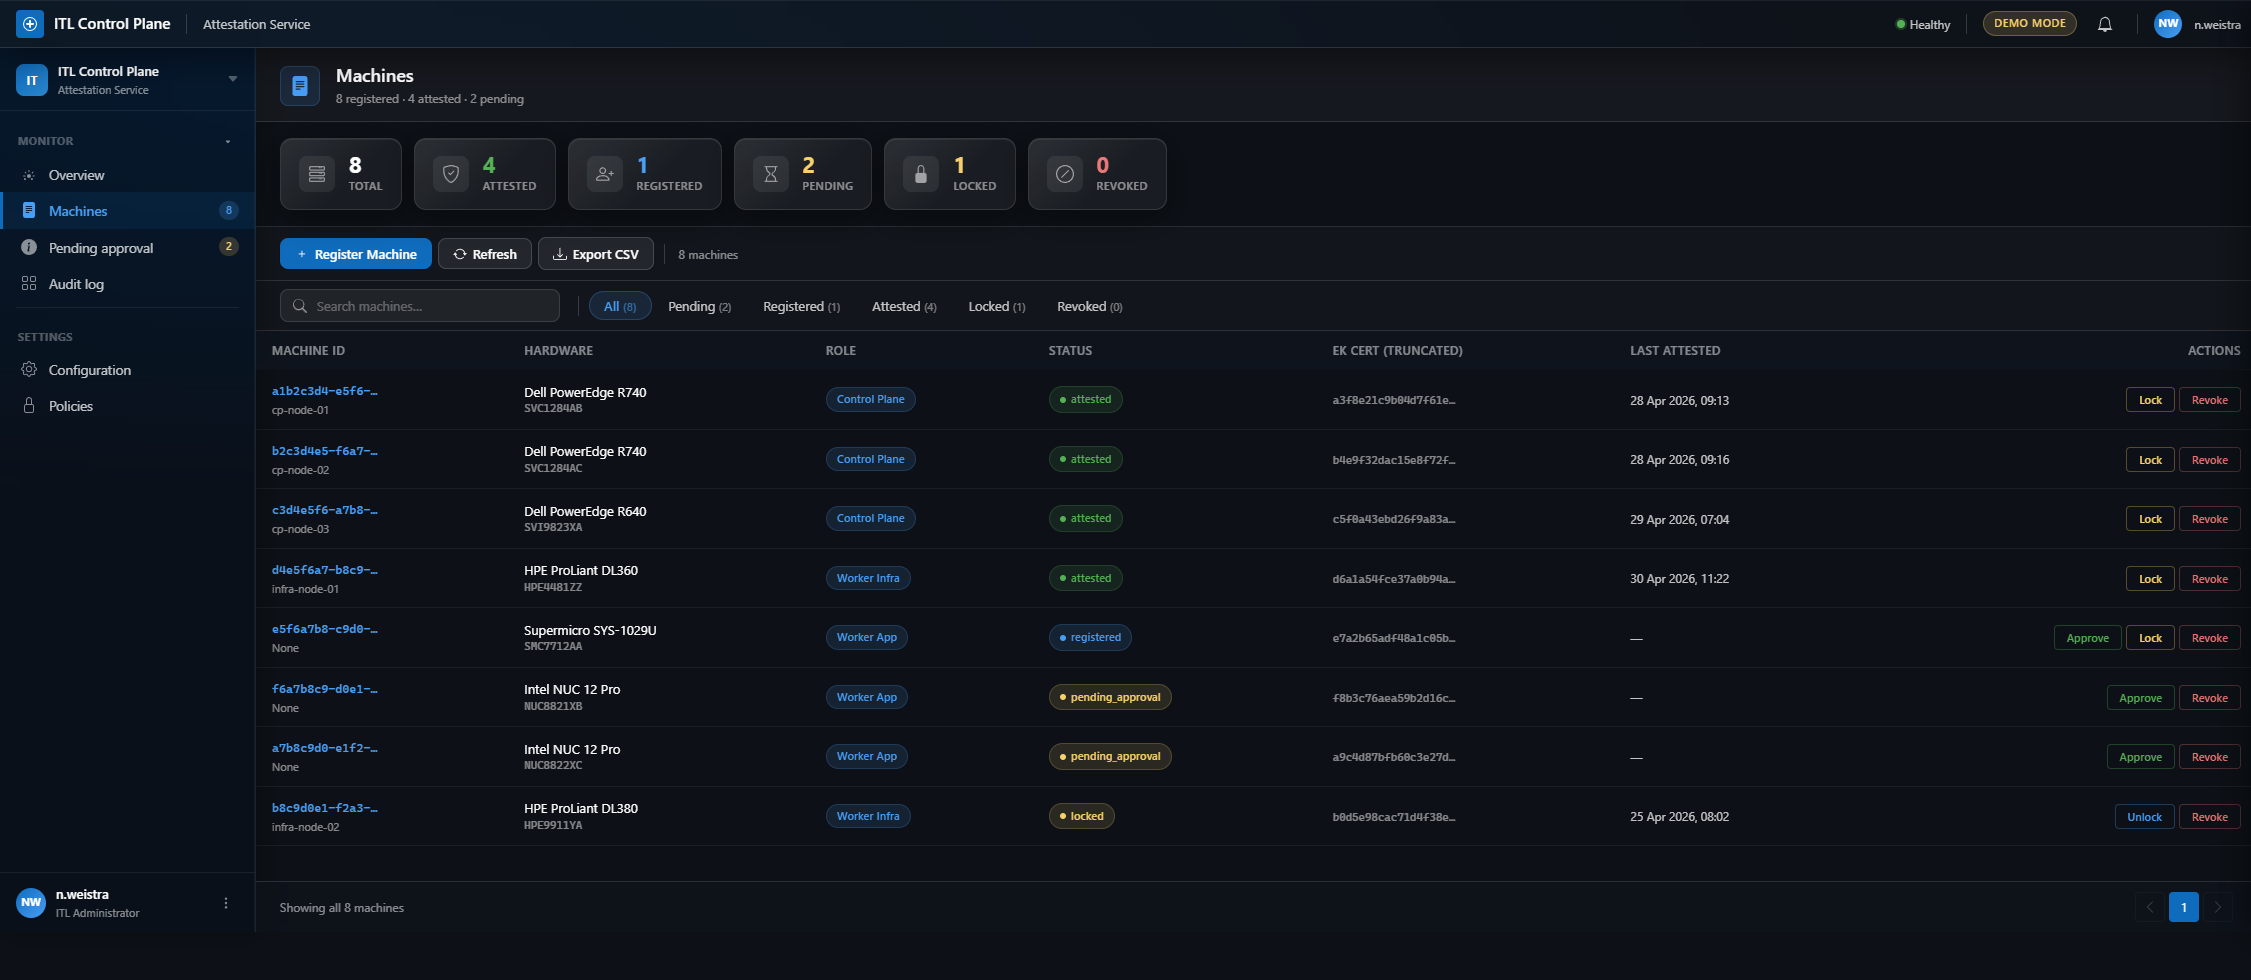Click the Attested shield icon
Screen dimensions: 2251x980
click(x=451, y=174)
